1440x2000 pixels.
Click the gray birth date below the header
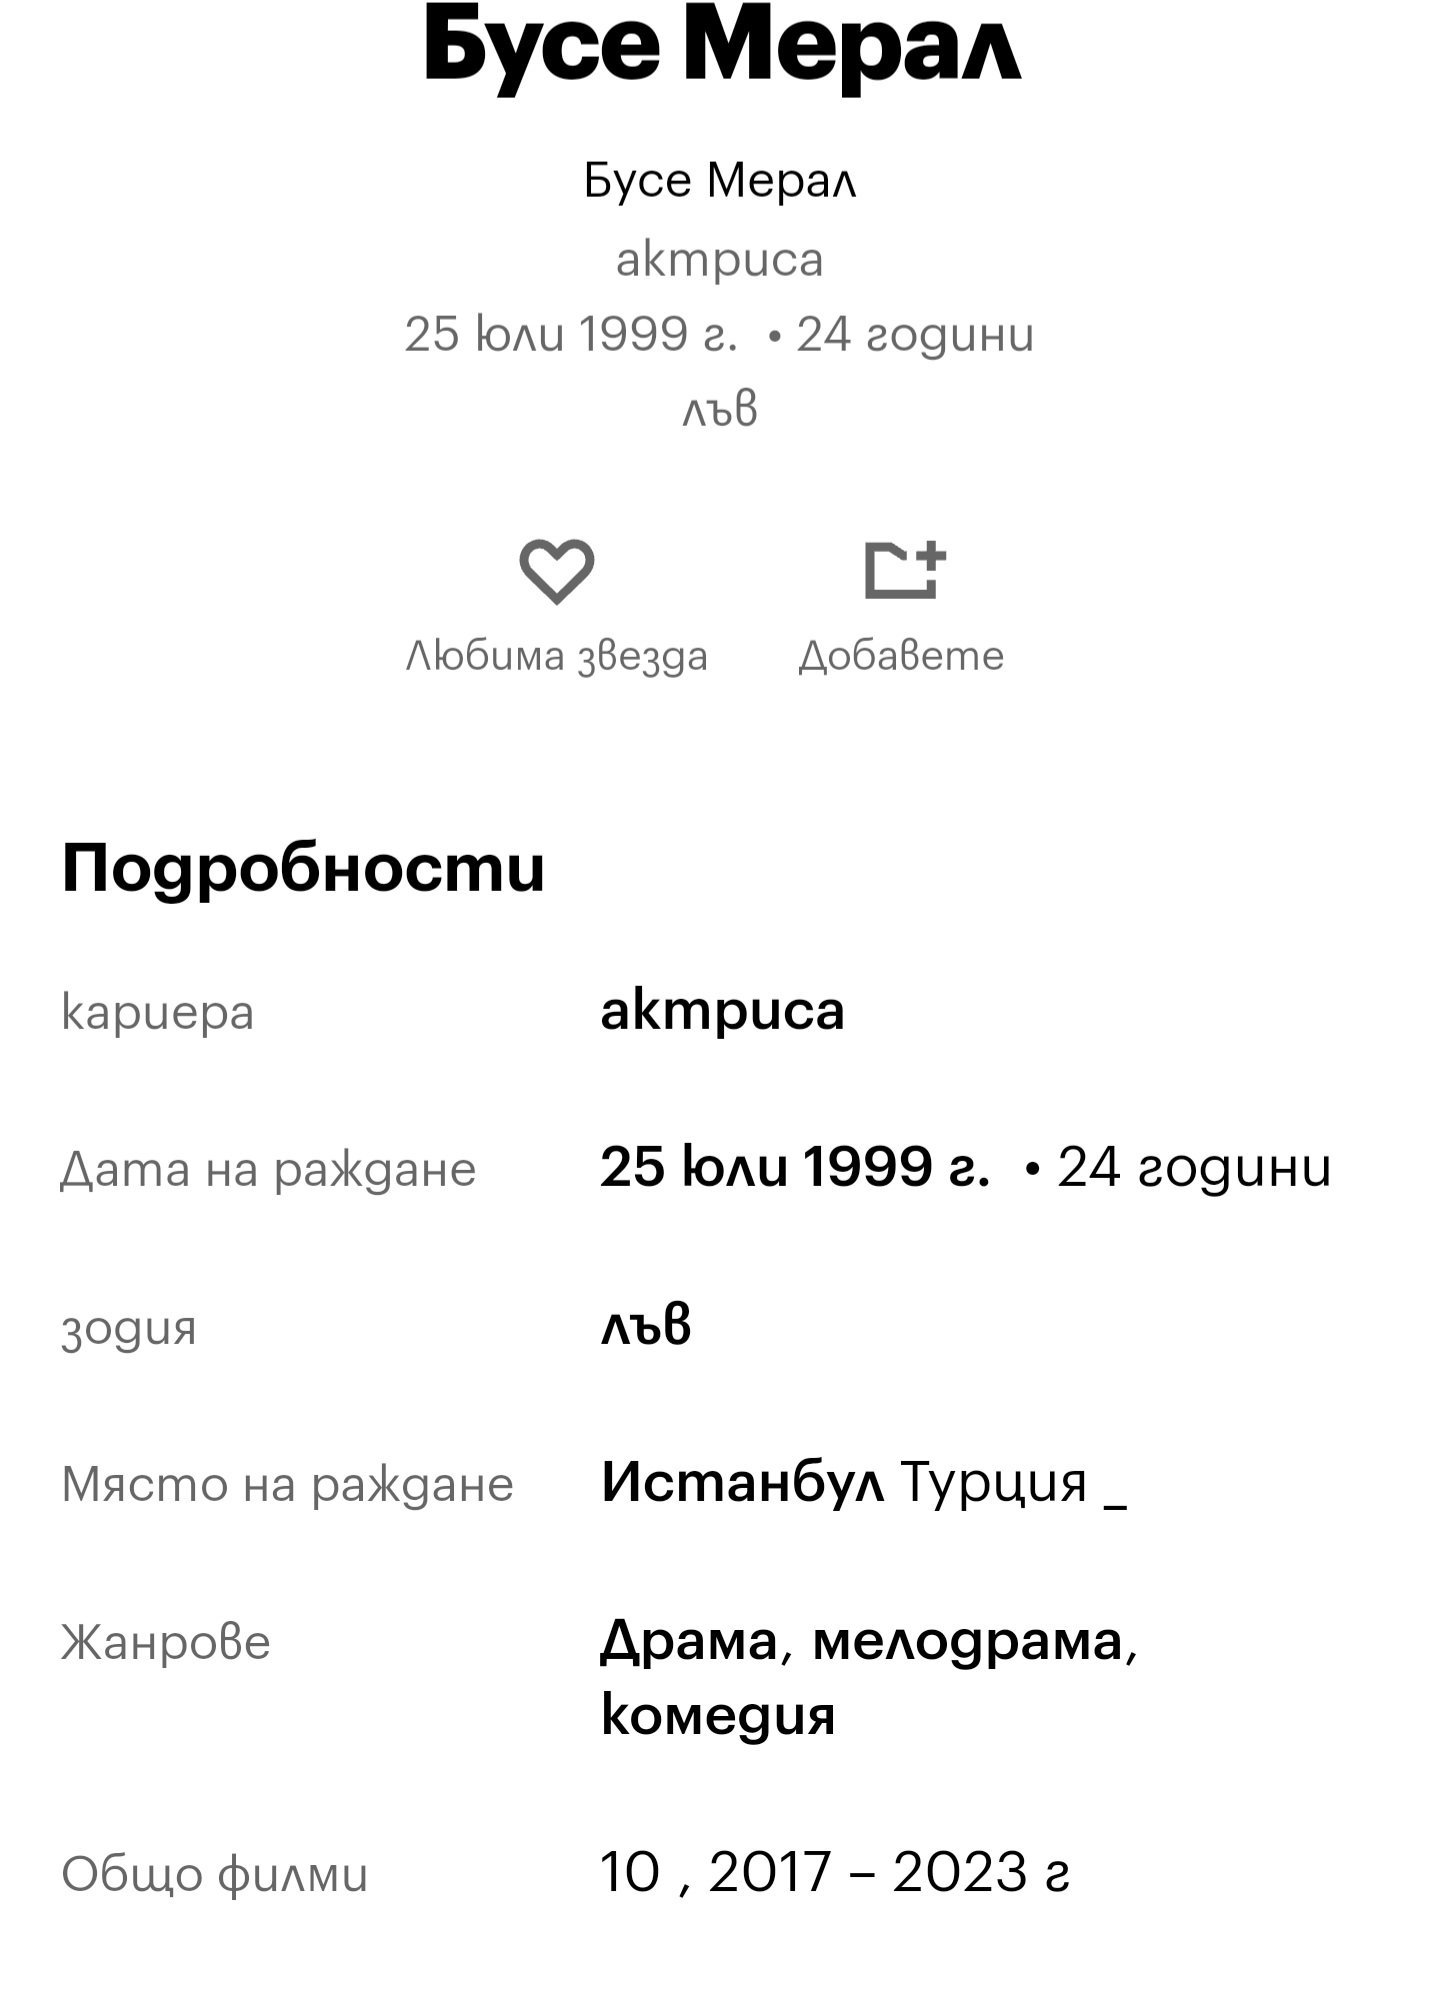pyautogui.click(x=572, y=334)
